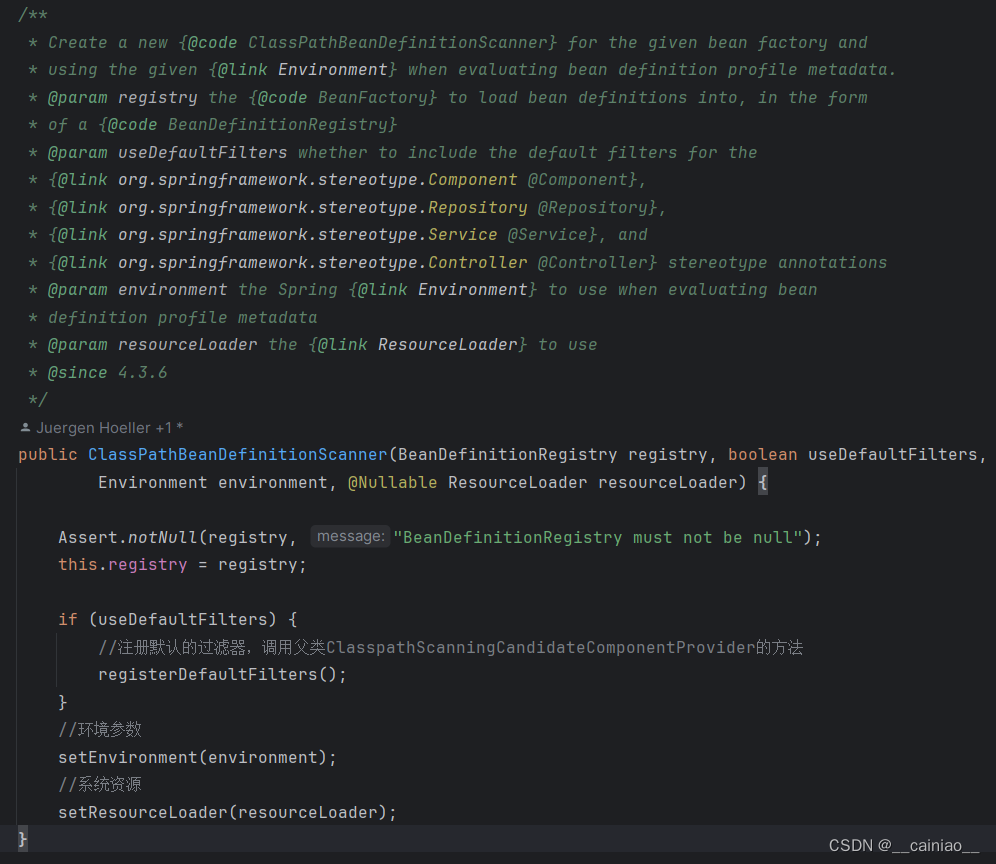Image resolution: width=996 pixels, height=864 pixels.
Task: Click the 'if (useDefaultFilters)' condition
Action: (x=168, y=619)
